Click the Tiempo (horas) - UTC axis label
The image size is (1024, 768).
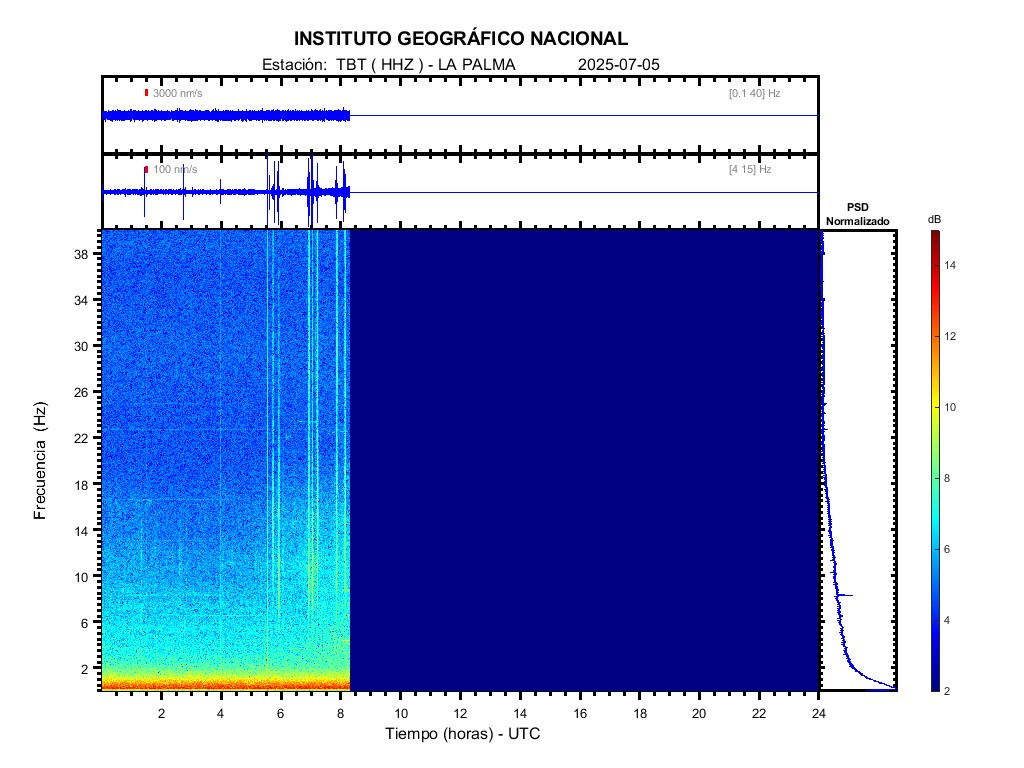[462, 734]
